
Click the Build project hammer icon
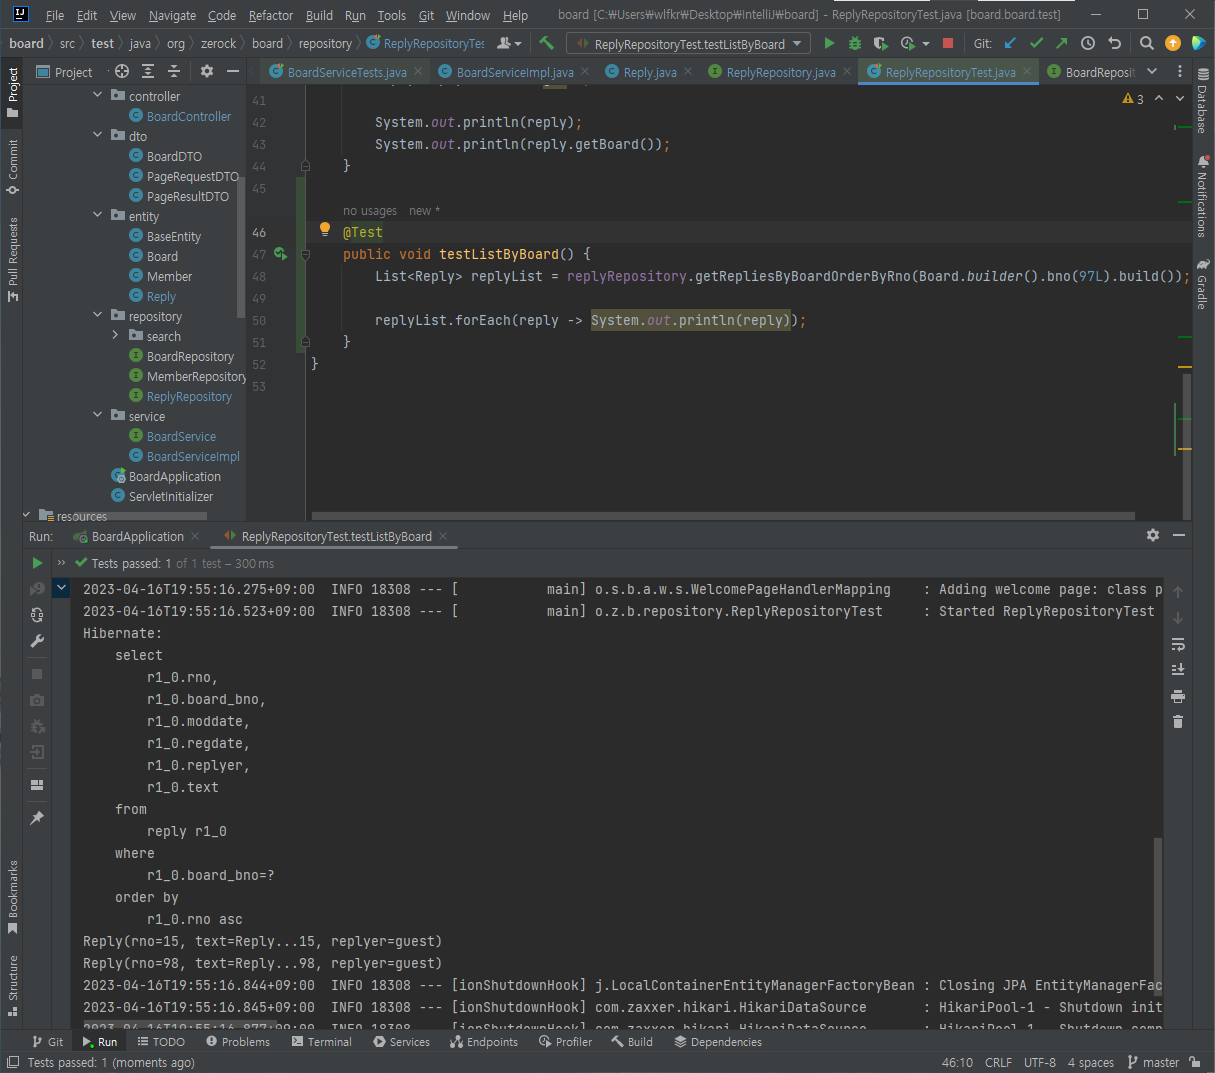(546, 43)
